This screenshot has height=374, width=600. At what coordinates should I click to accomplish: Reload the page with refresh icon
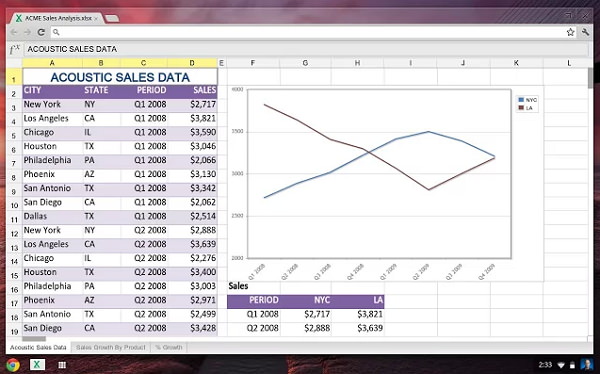41,32
